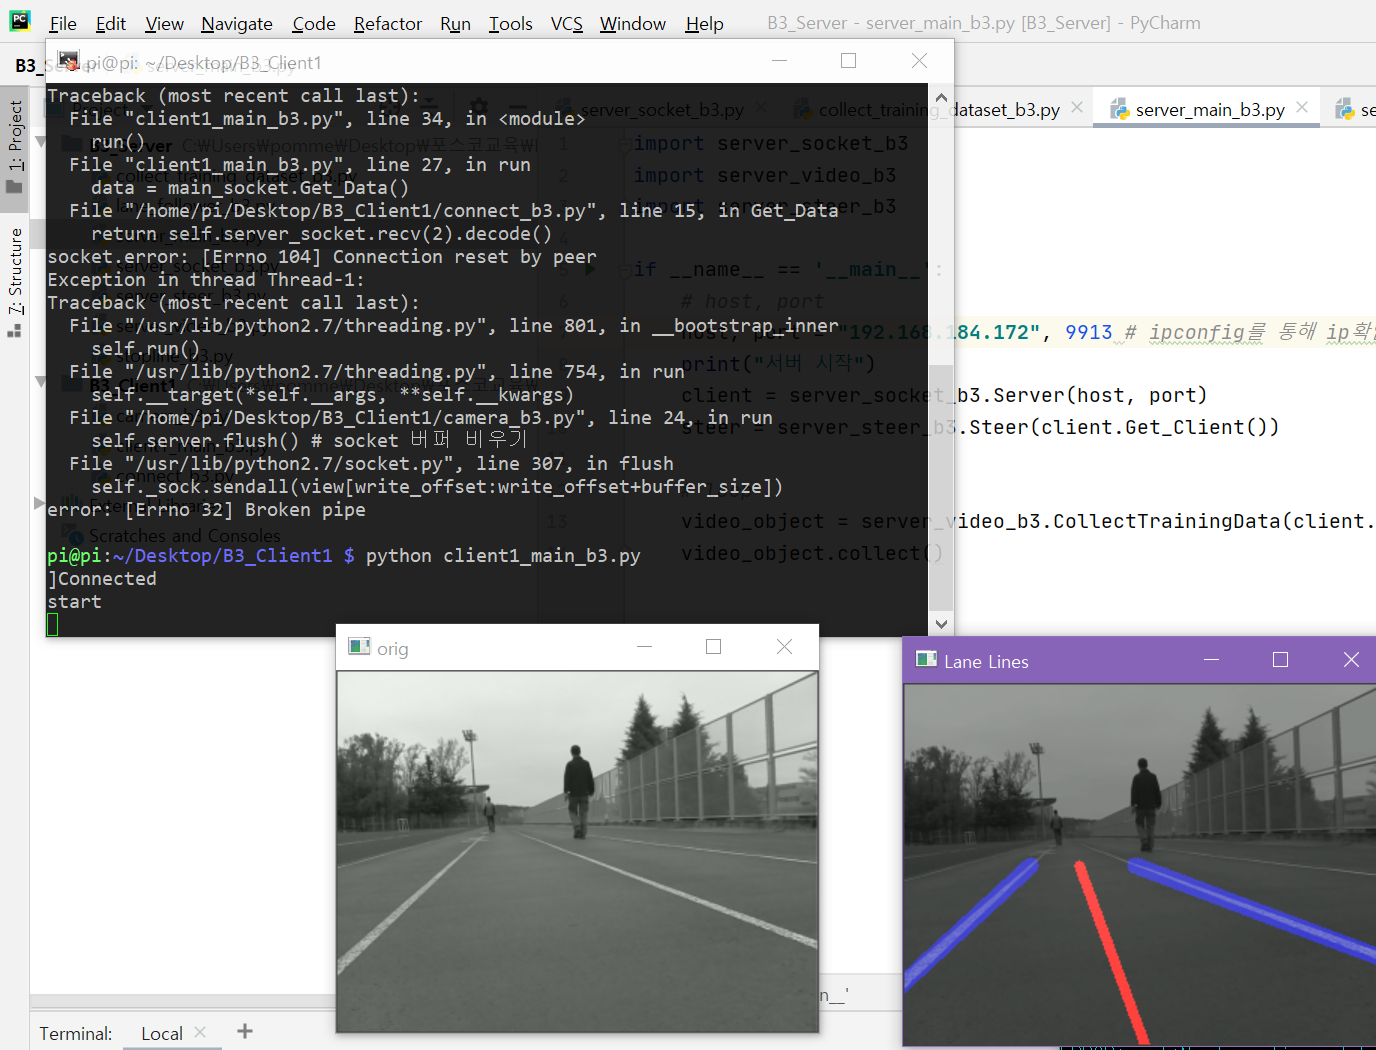Select the Local terminal tab
1376x1050 pixels.
[x=160, y=1033]
